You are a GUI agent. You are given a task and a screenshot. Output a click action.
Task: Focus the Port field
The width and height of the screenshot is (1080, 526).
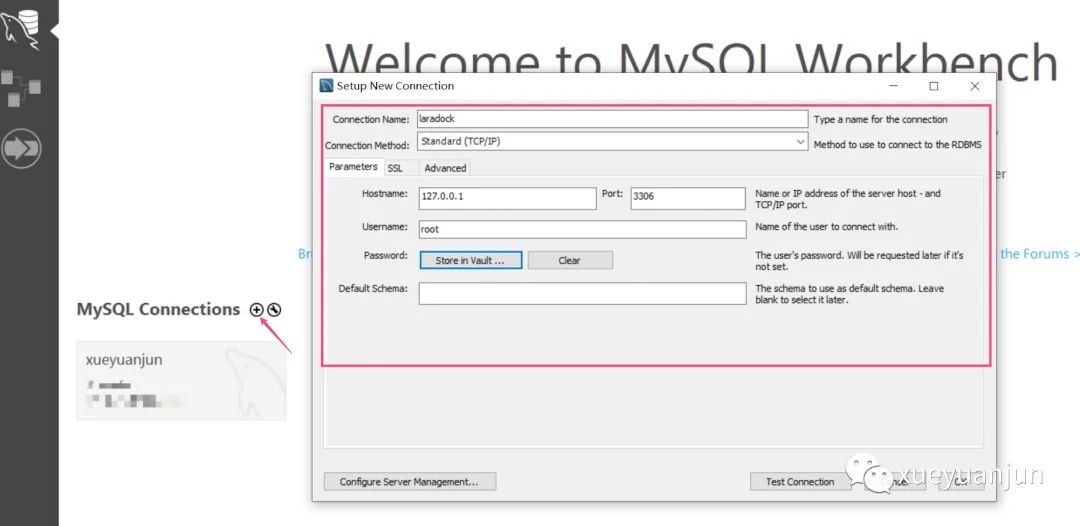687,198
